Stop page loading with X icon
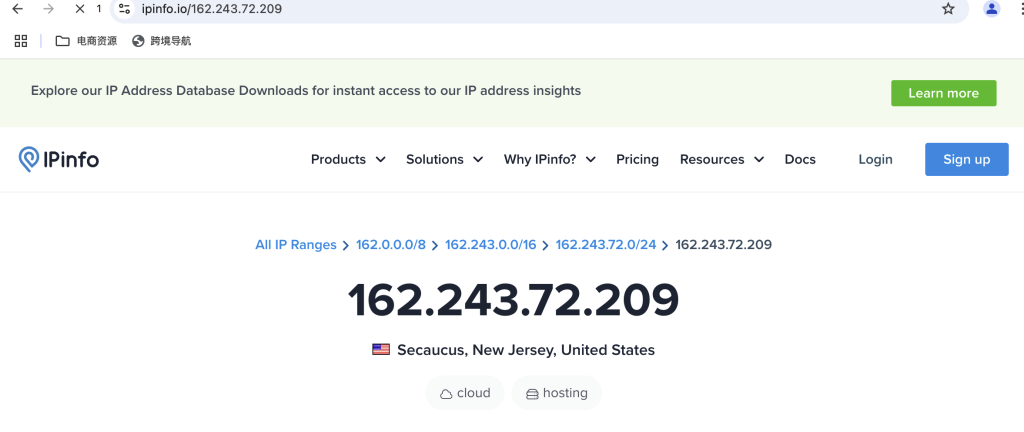Image resolution: width=1024 pixels, height=432 pixels. pyautogui.click(x=80, y=9)
